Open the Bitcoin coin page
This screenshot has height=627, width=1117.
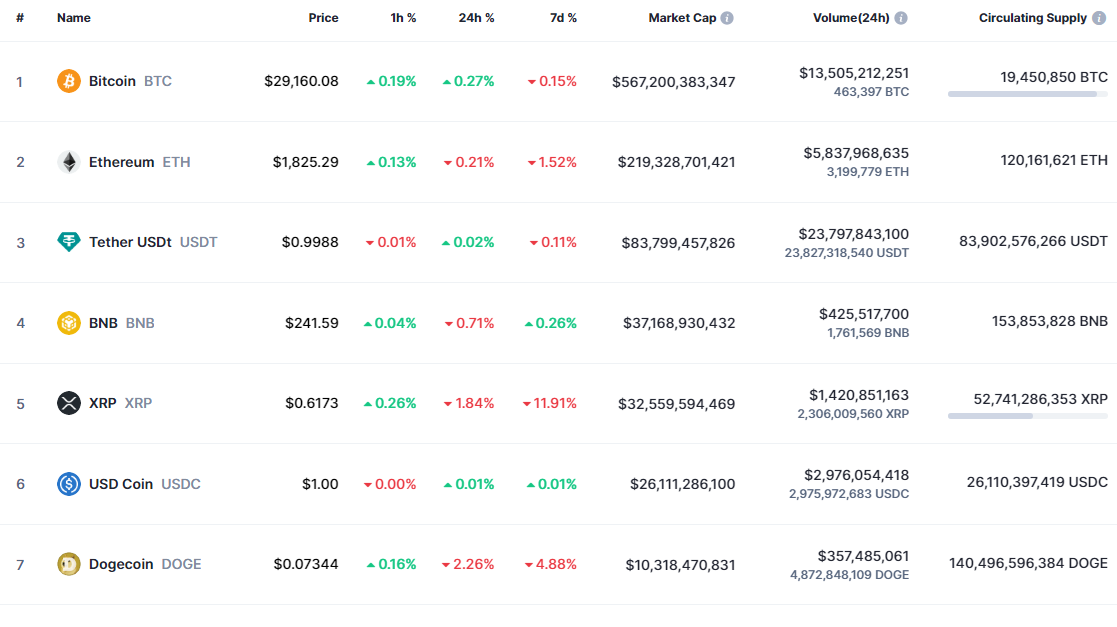click(113, 81)
